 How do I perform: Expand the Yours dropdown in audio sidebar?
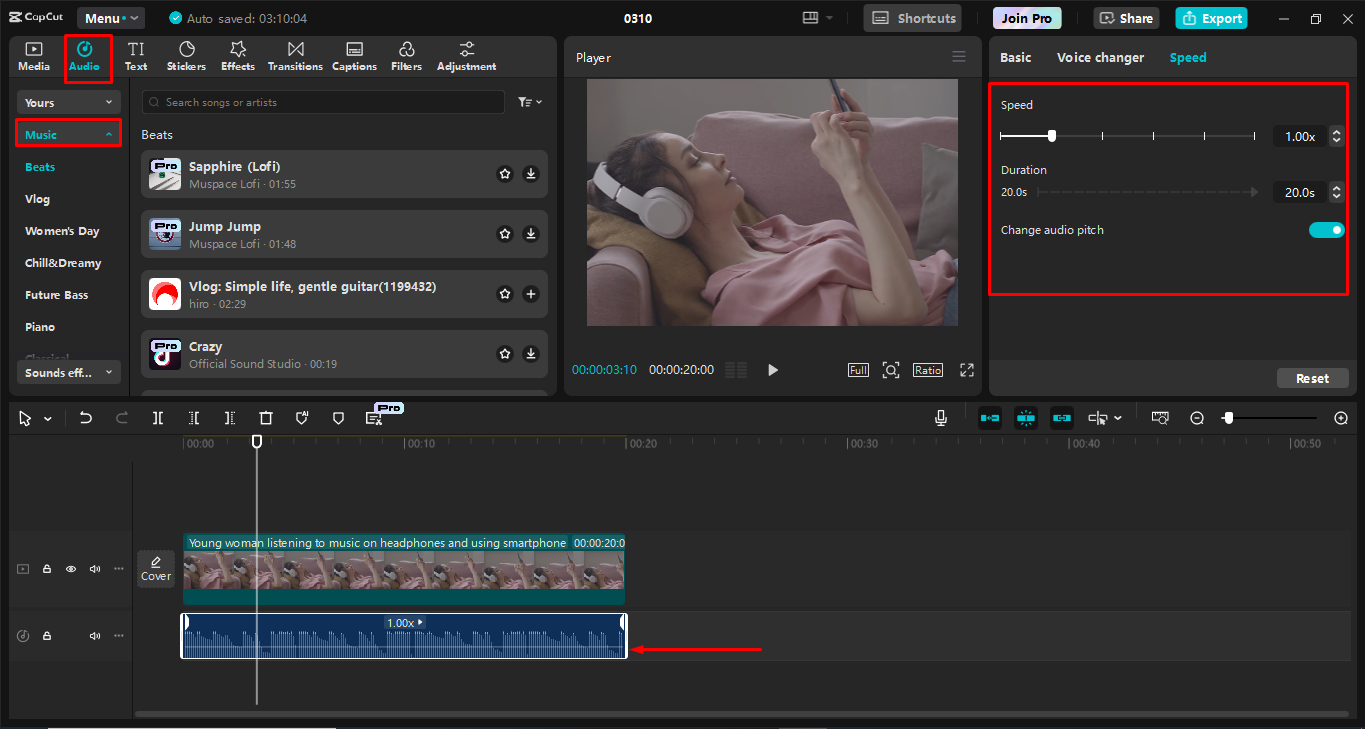click(x=68, y=102)
